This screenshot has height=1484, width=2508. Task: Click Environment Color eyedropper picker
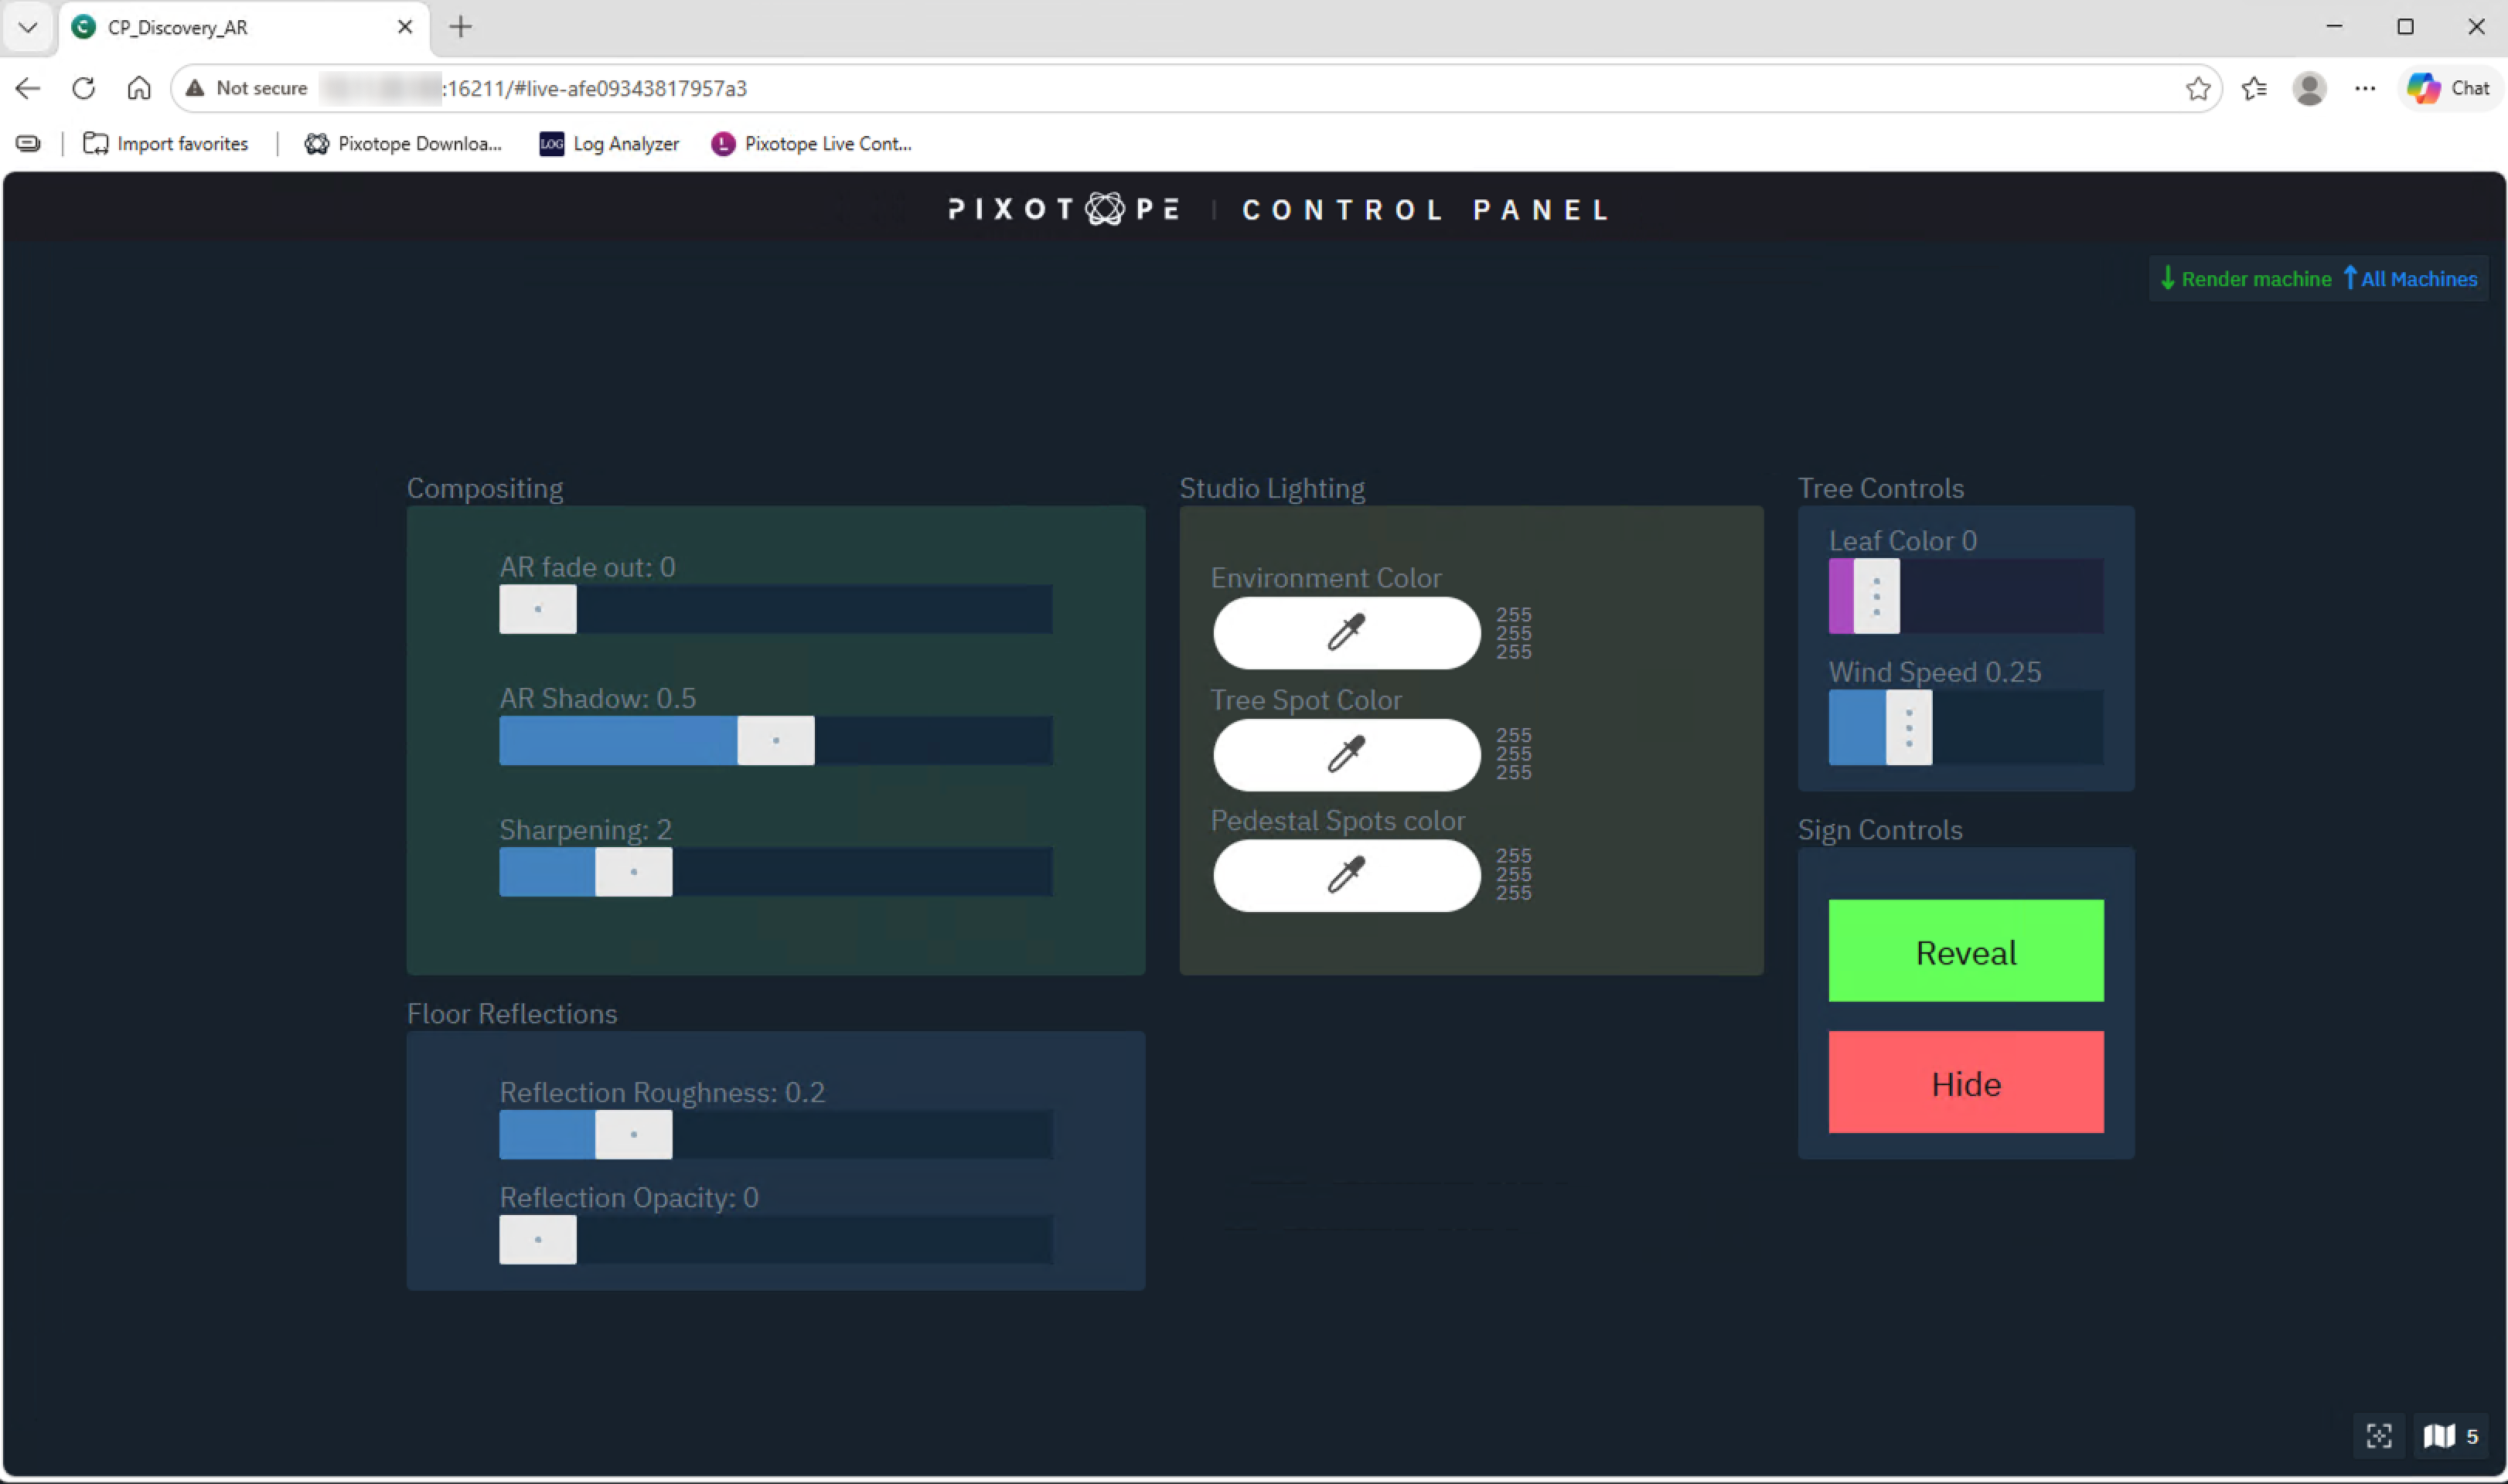[x=1346, y=633]
